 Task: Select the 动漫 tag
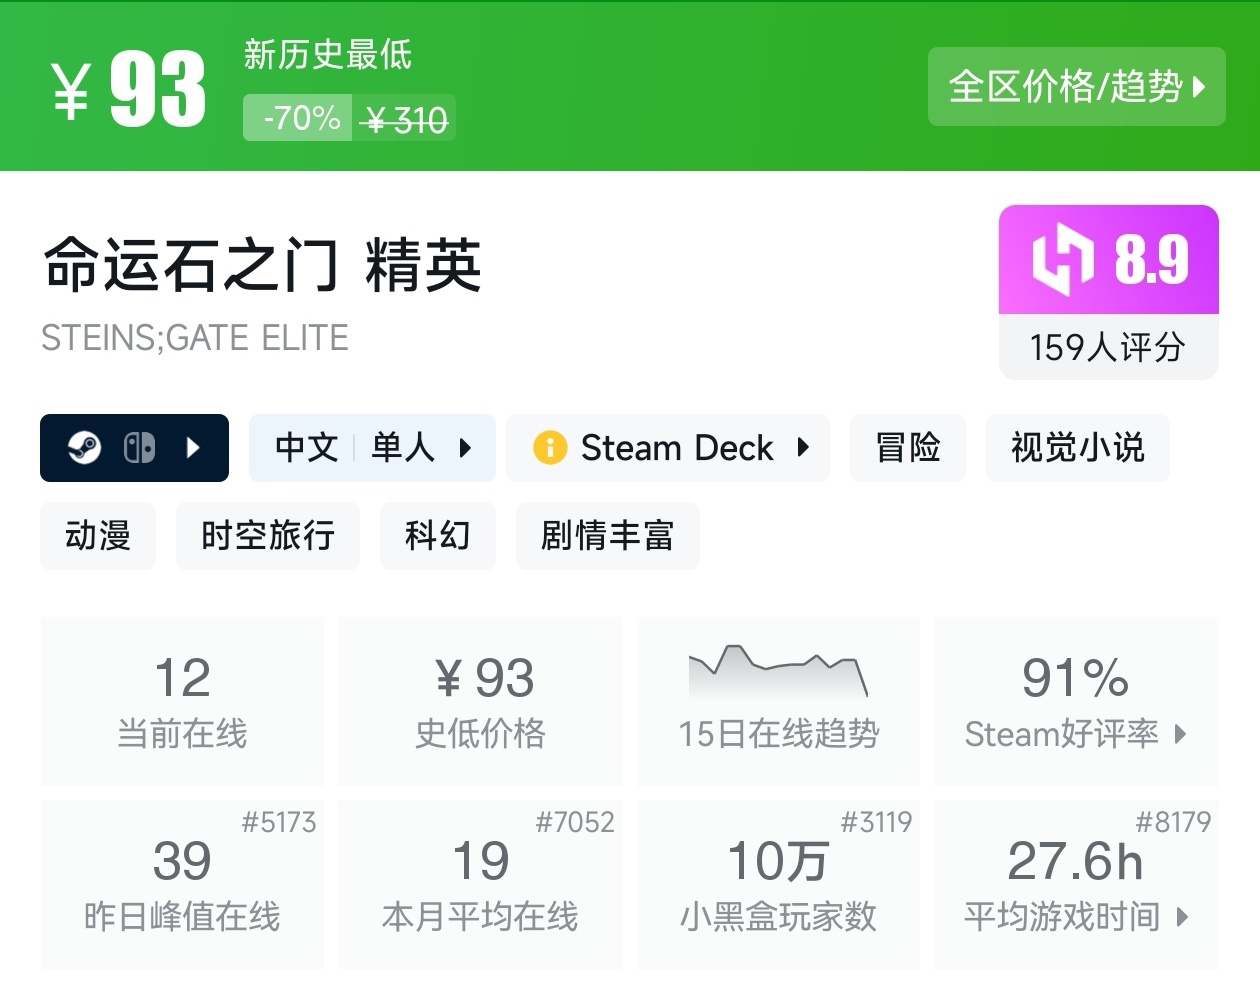point(98,536)
